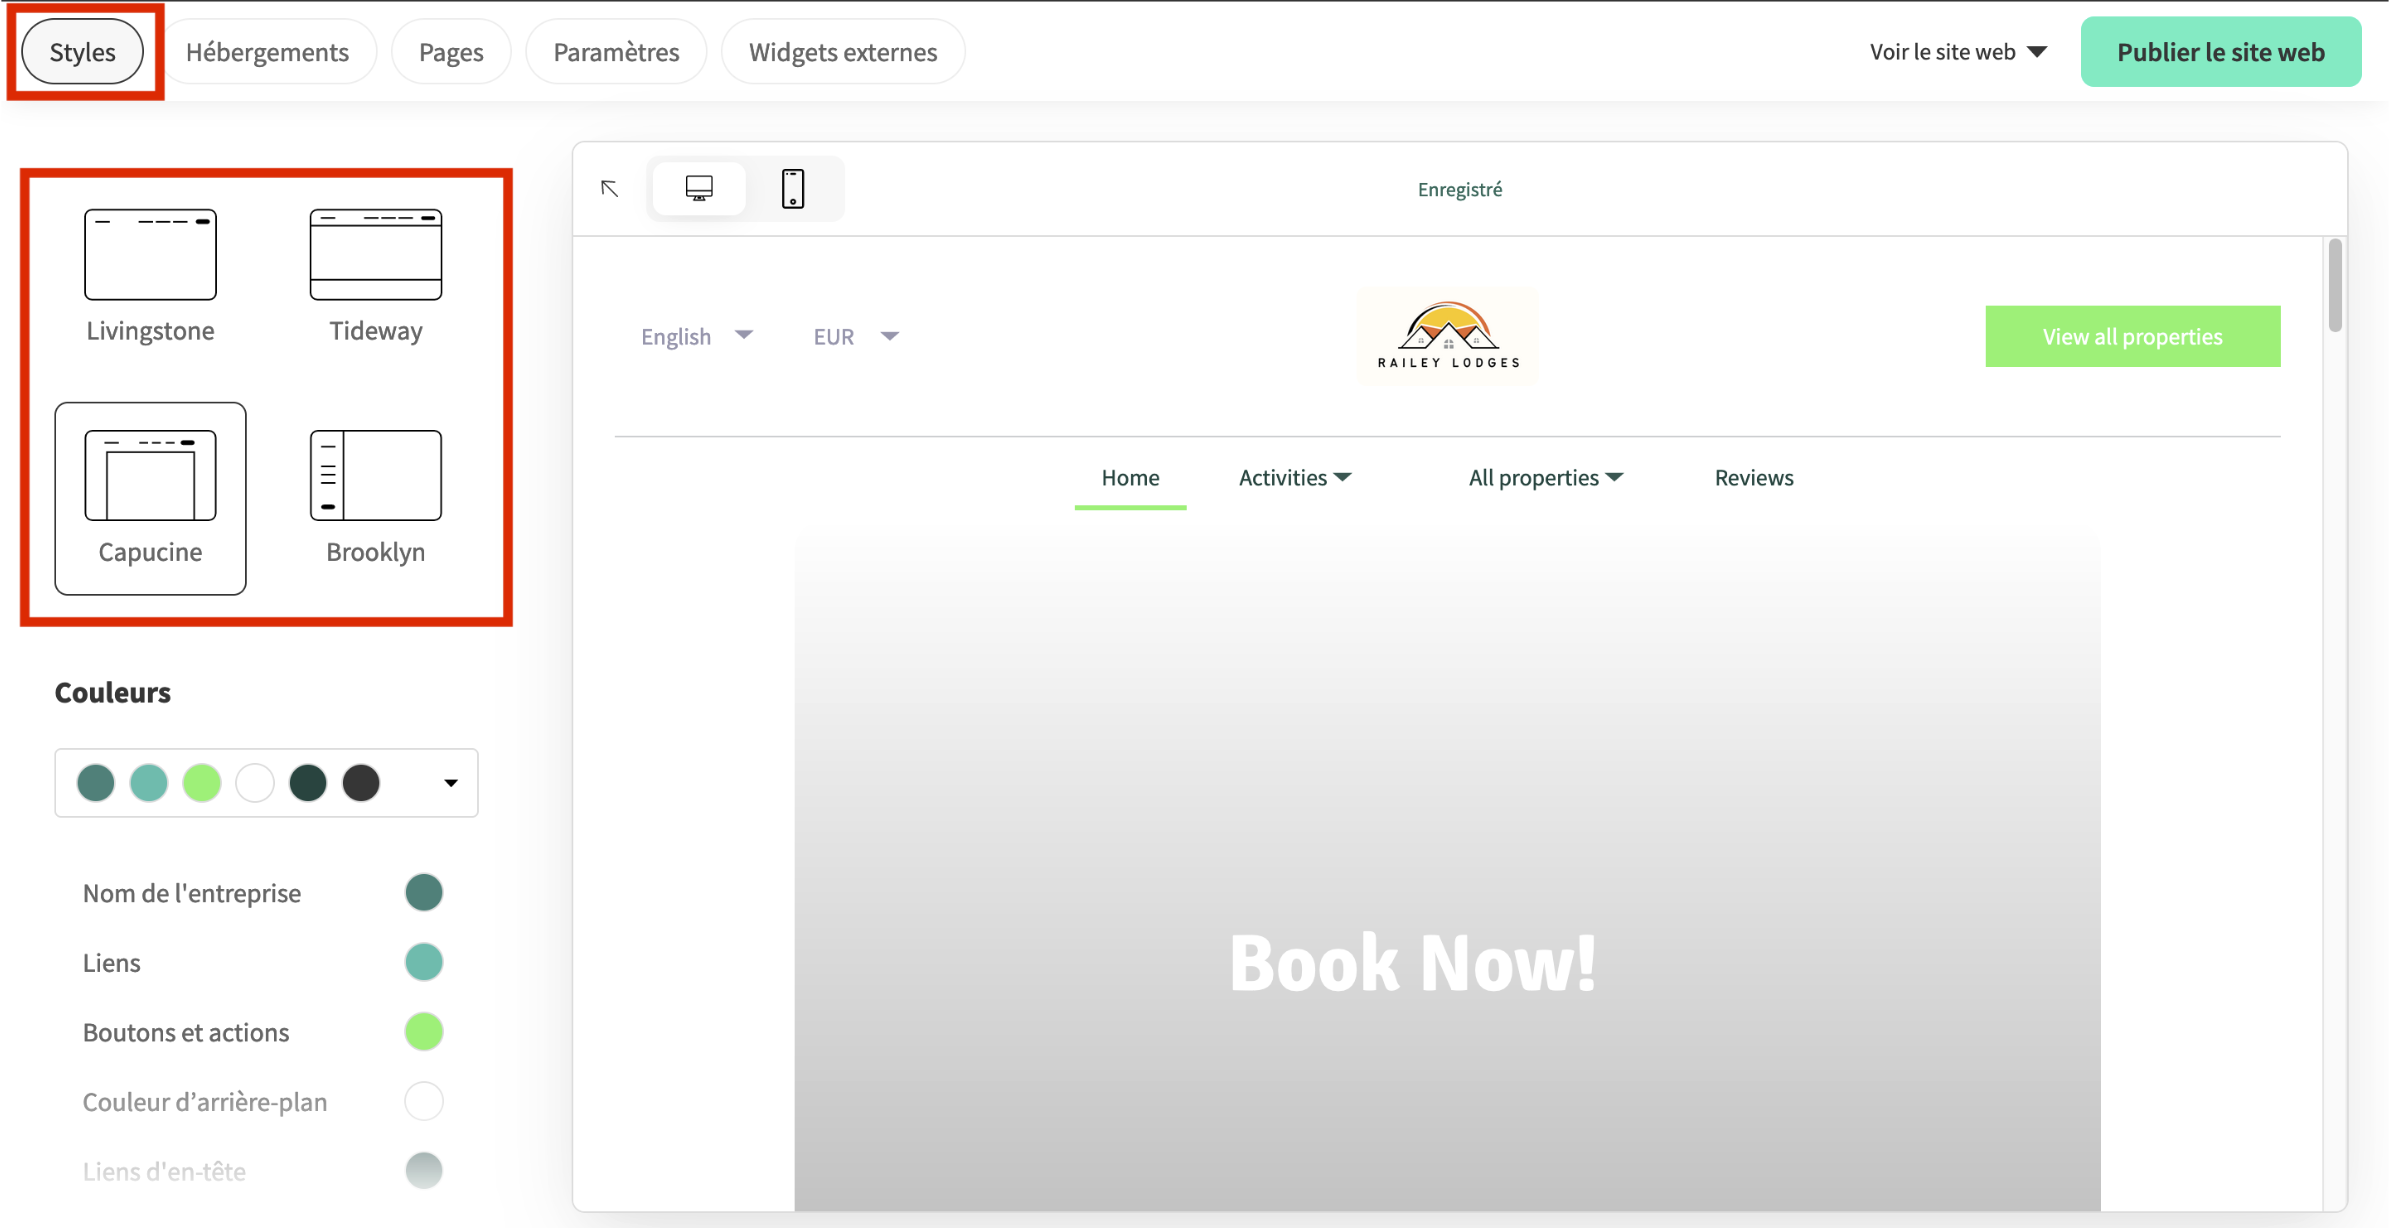Open the EUR currency dropdown

855,336
